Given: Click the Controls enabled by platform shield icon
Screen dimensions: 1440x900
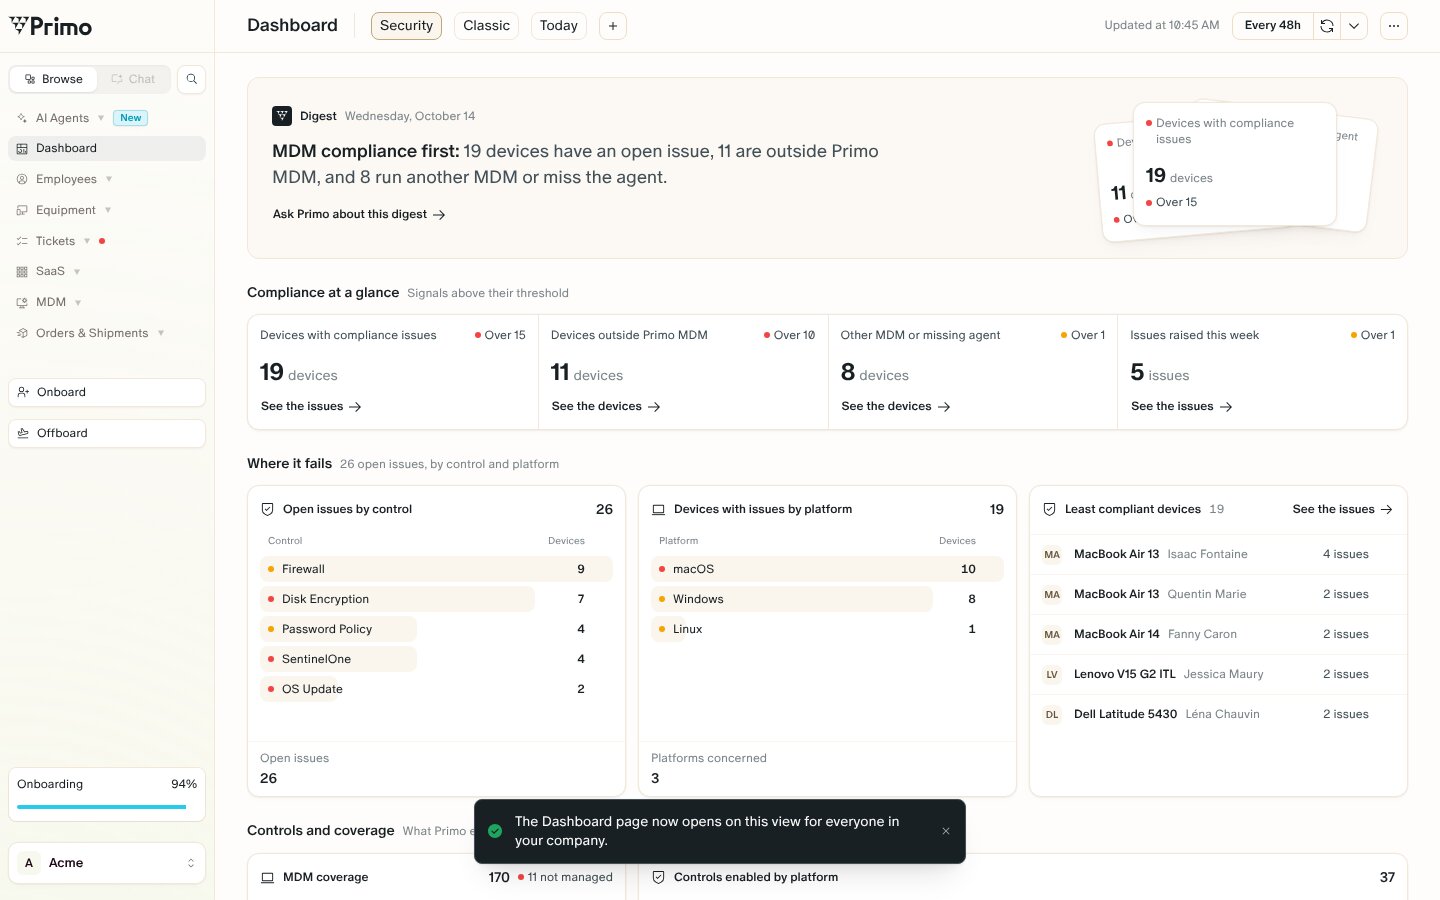Looking at the screenshot, I should [x=659, y=877].
